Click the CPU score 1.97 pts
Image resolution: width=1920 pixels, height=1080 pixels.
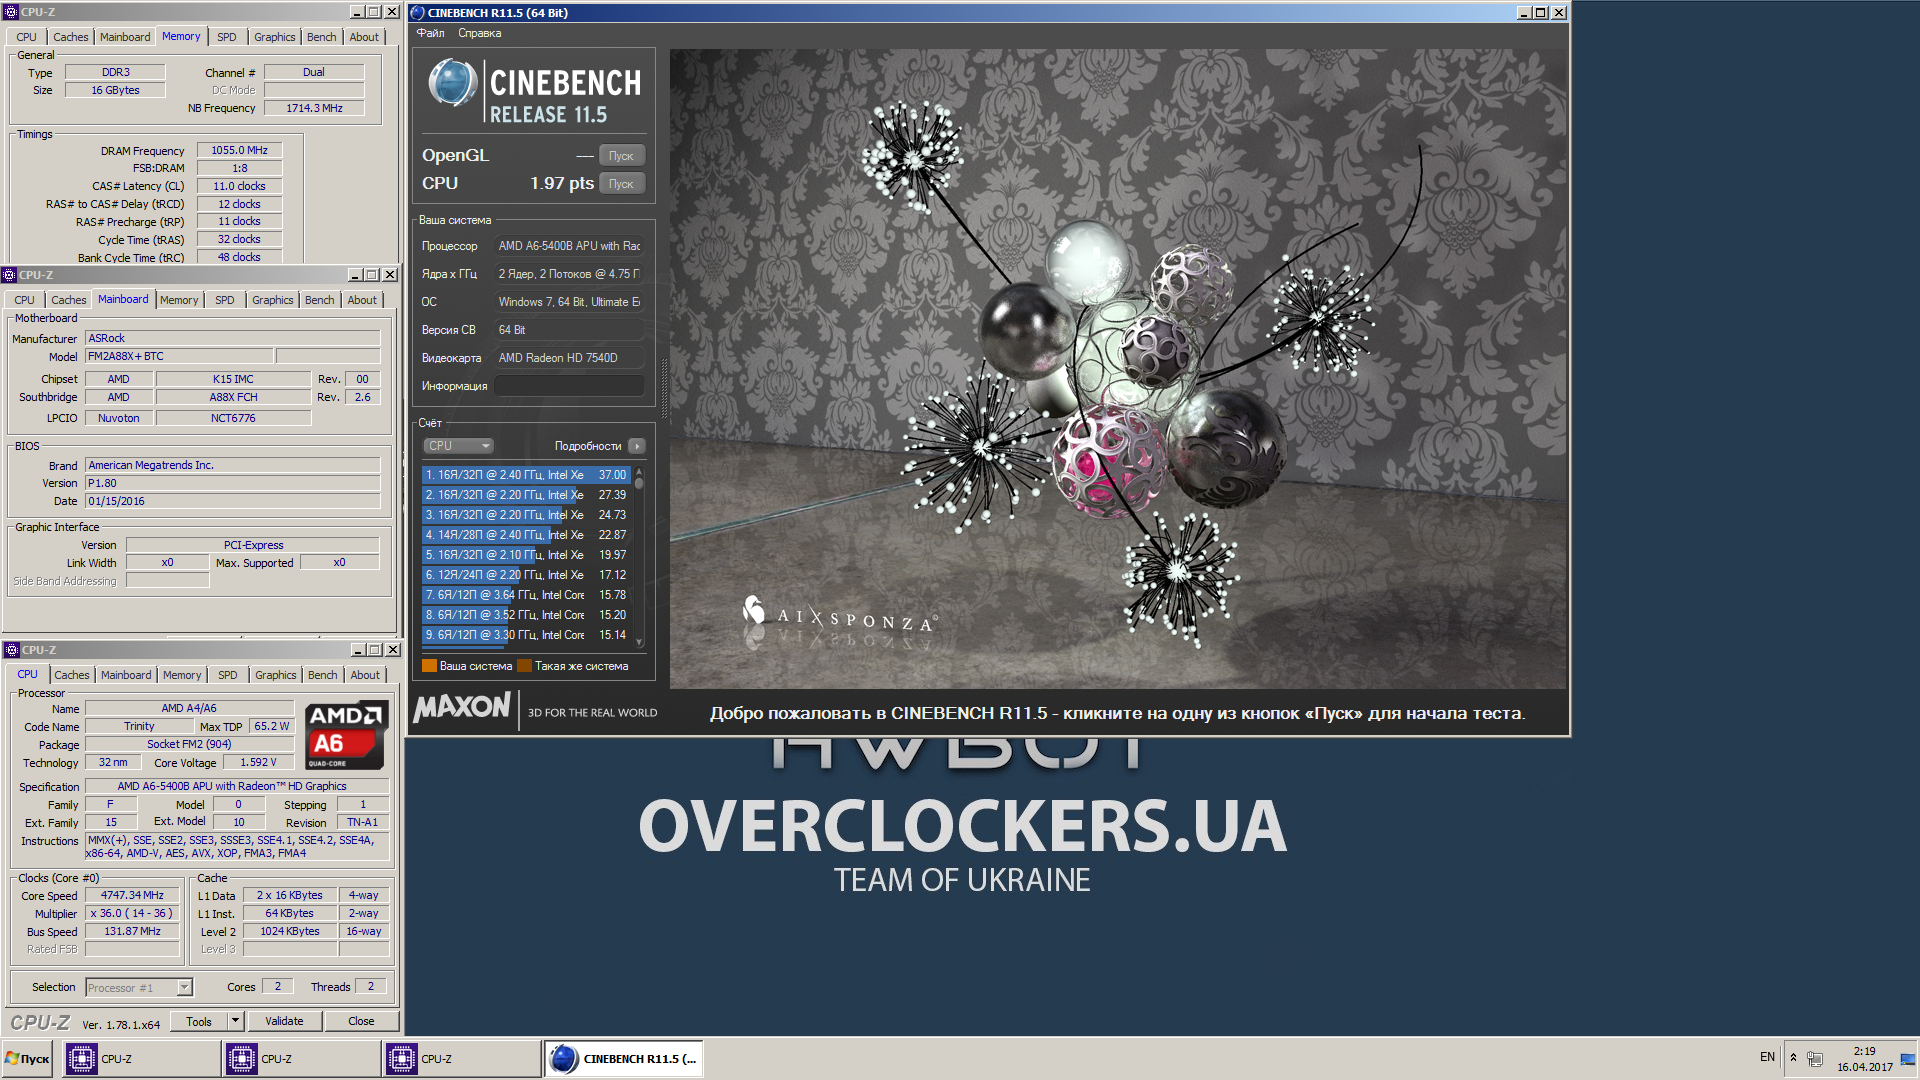click(x=562, y=183)
